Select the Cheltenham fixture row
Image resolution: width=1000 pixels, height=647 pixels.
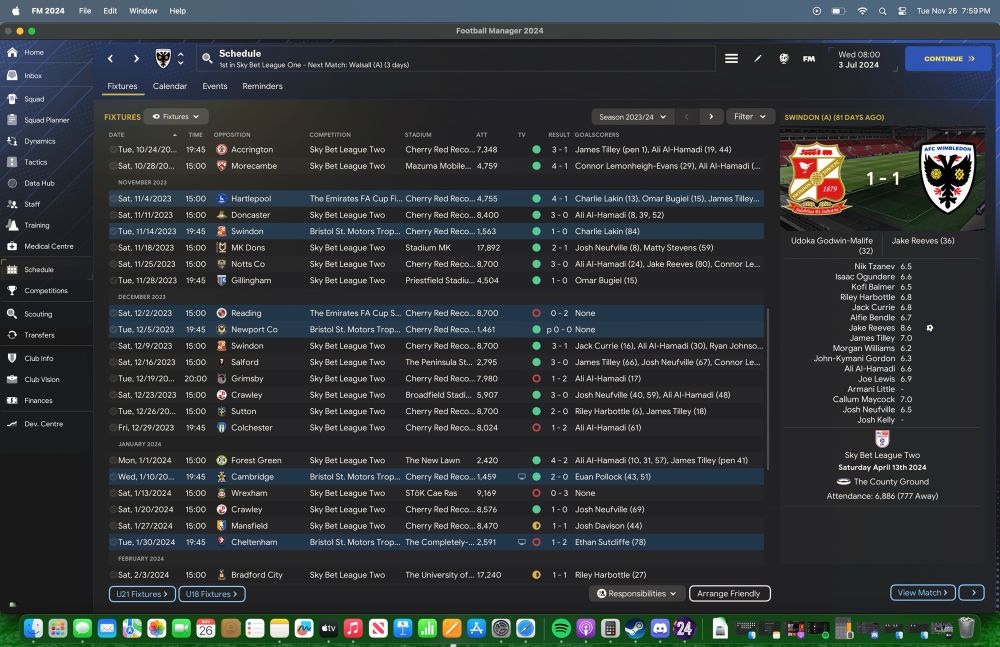[x=436, y=542]
